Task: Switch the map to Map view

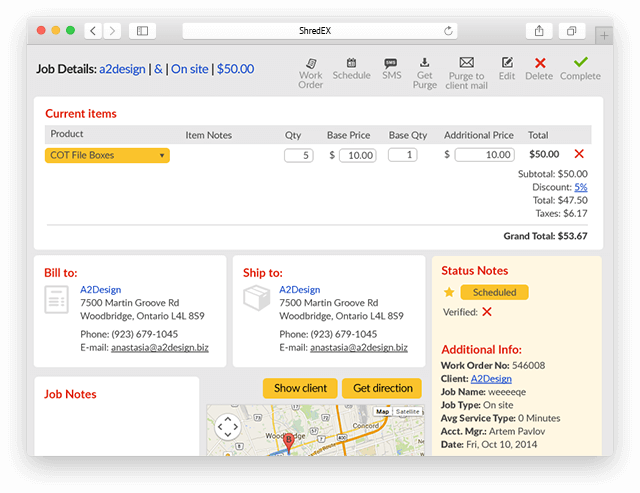Action: [x=382, y=411]
